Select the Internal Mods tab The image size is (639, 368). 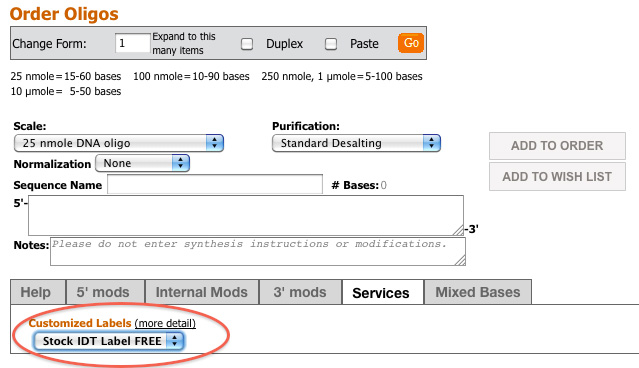coord(202,292)
